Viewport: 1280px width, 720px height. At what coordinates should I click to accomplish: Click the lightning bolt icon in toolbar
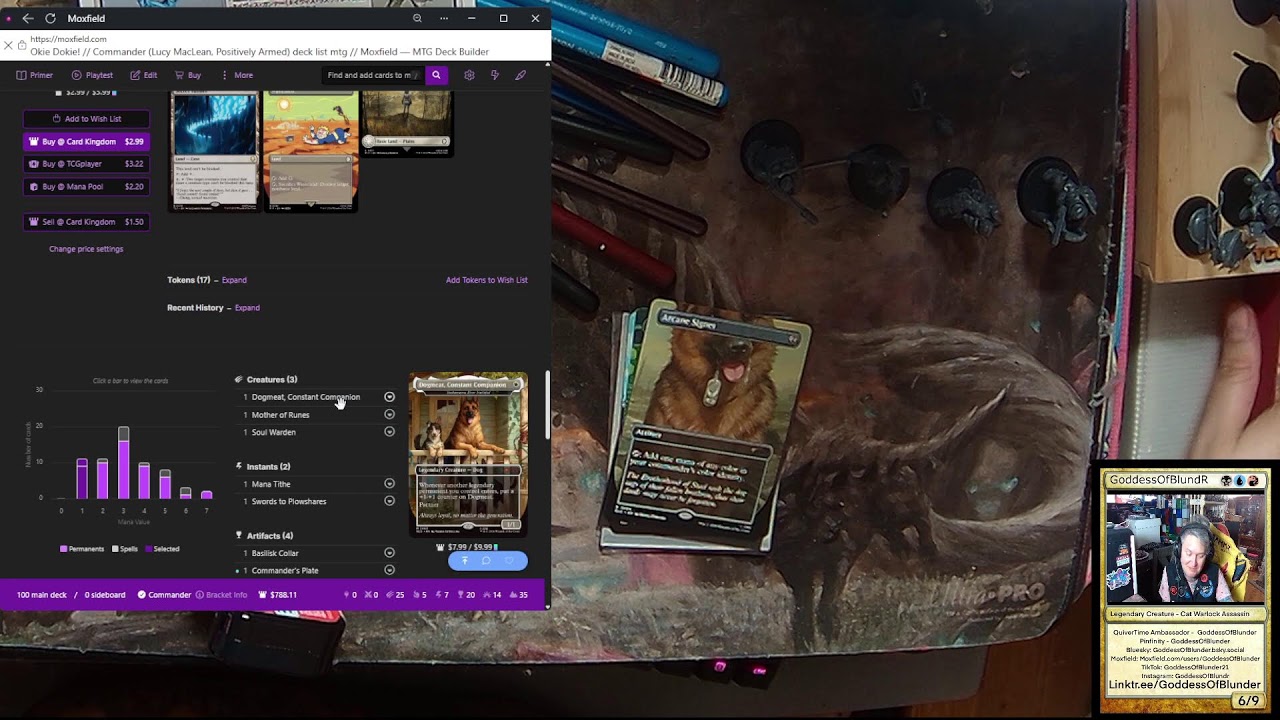click(495, 75)
